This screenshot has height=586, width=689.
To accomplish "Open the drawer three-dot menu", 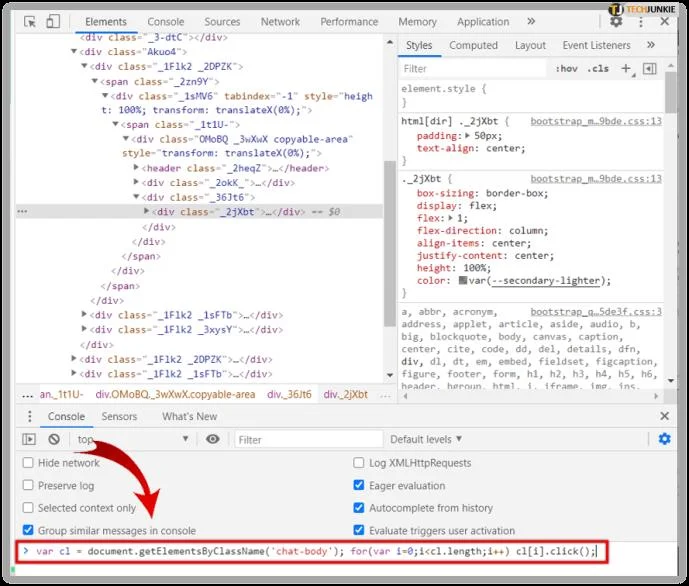I will 29,416.
